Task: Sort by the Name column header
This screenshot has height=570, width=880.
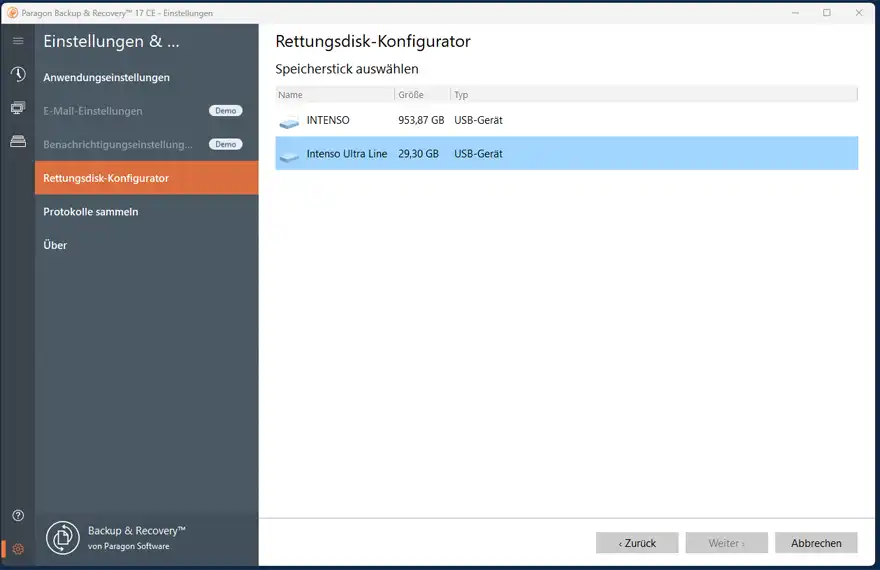Action: click(335, 95)
